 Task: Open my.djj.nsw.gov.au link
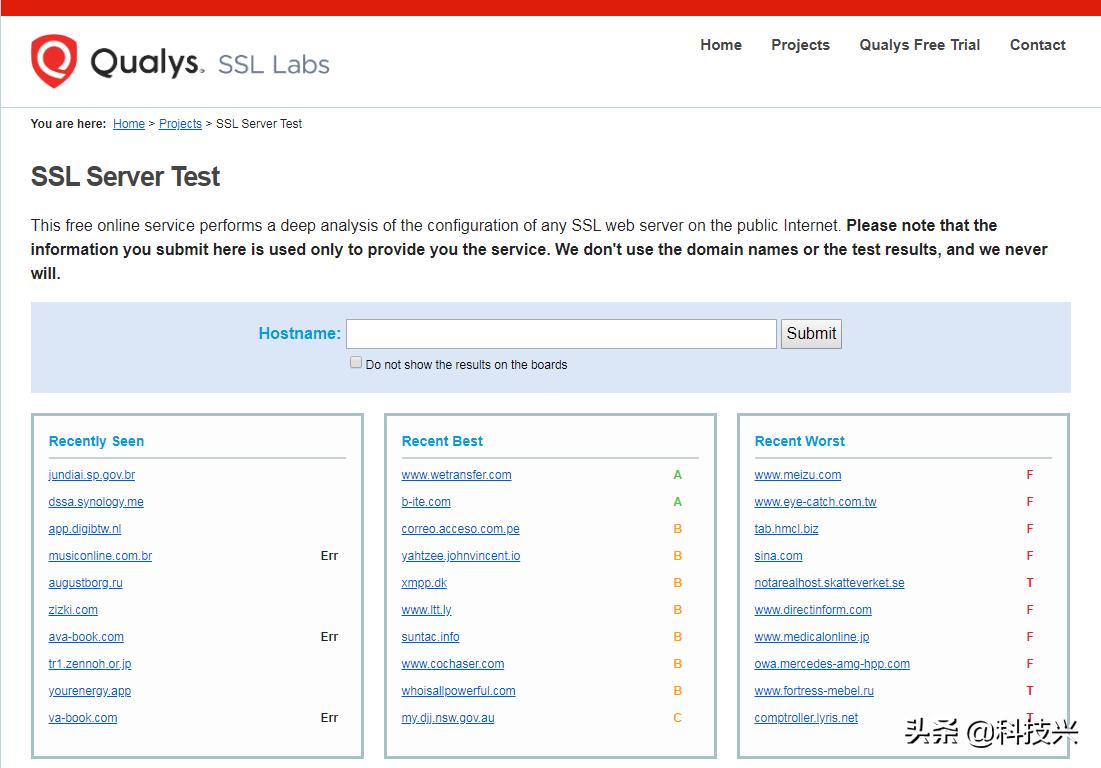[x=447, y=717]
